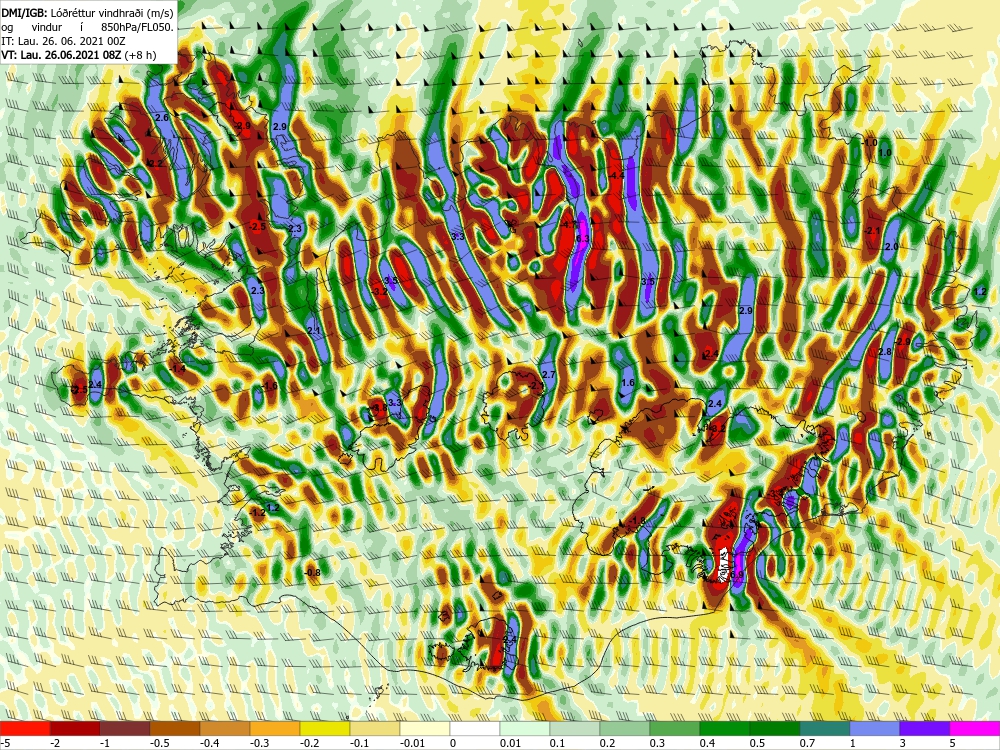
Task: Click the '-0.8' value label on the map
Action: 312,573
